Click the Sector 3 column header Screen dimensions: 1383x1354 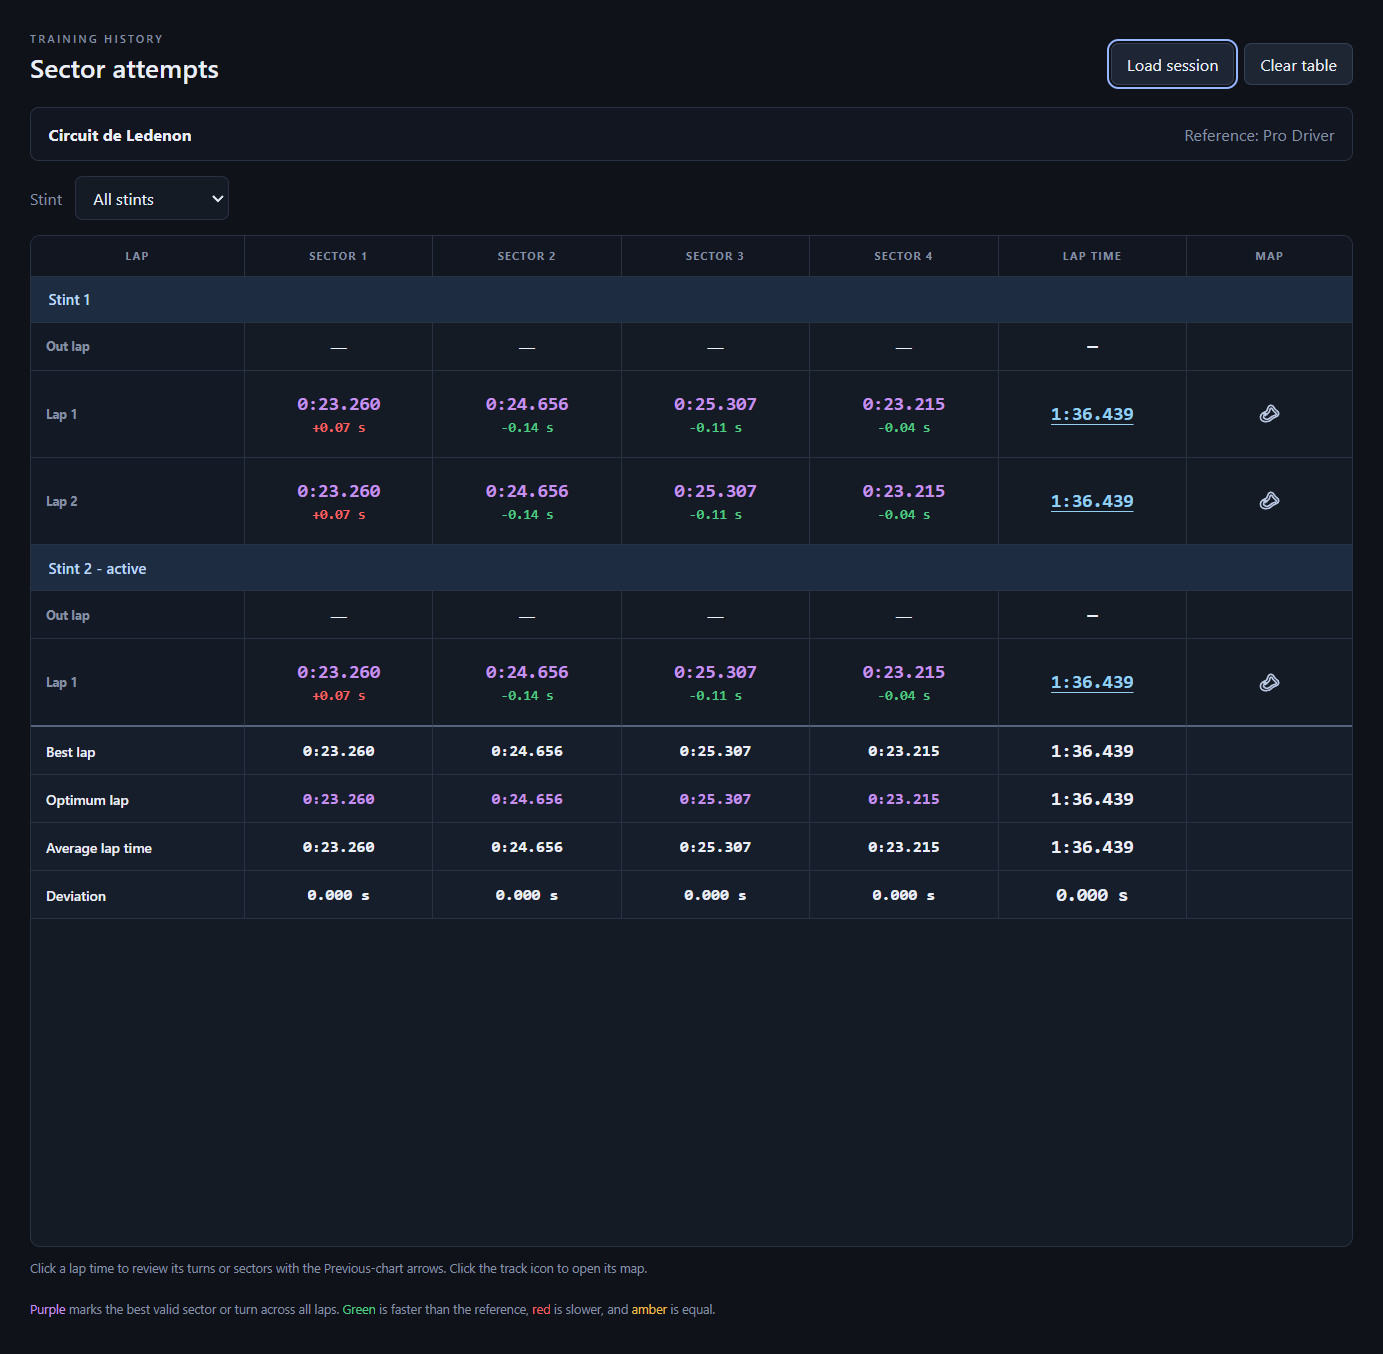pyautogui.click(x=715, y=256)
